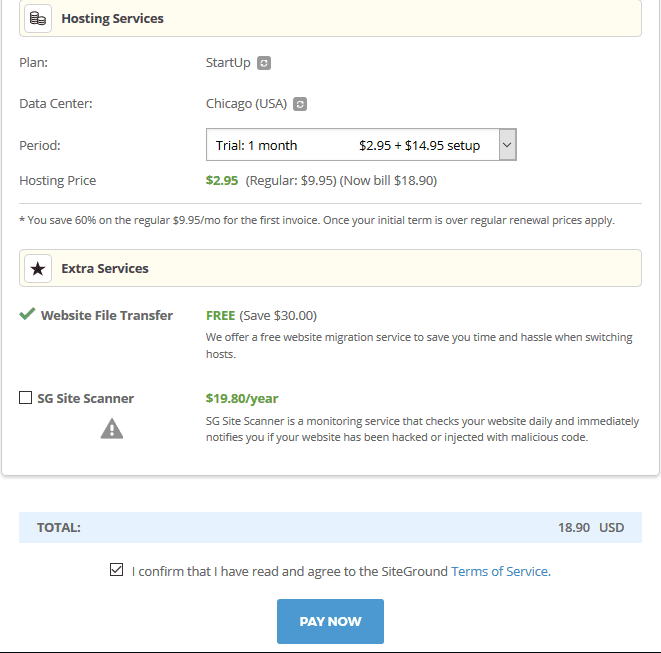Click the Website File Transfer label
Screen dimensions: 661x653
(107, 315)
